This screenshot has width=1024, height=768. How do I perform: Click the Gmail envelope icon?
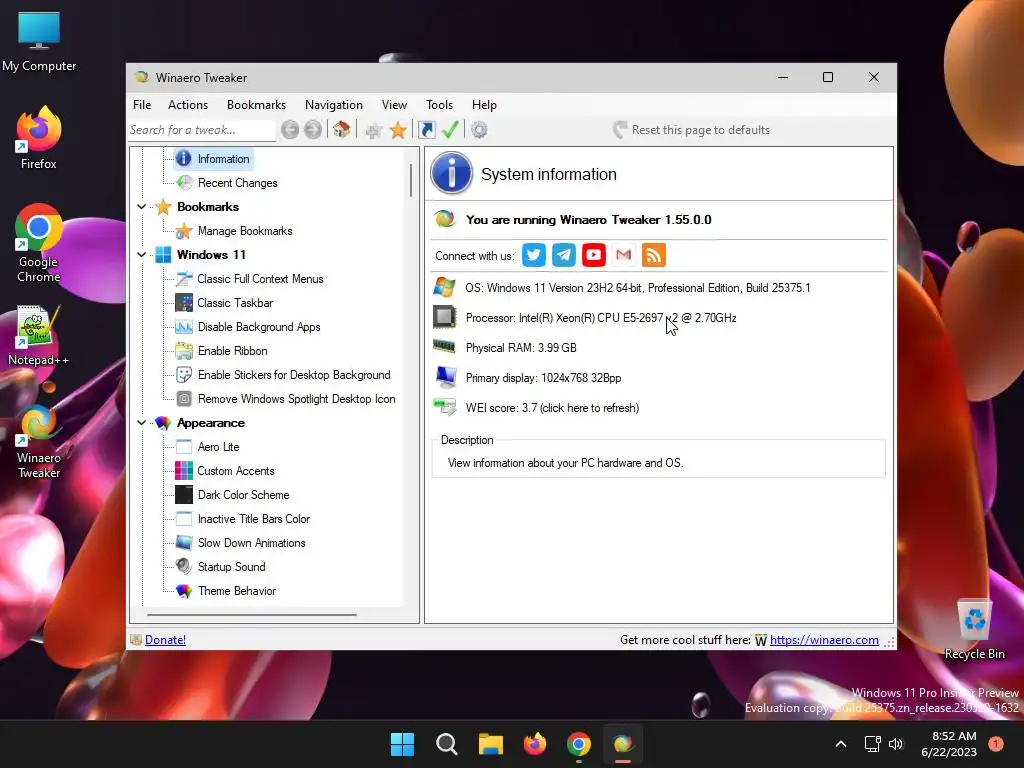click(x=624, y=255)
